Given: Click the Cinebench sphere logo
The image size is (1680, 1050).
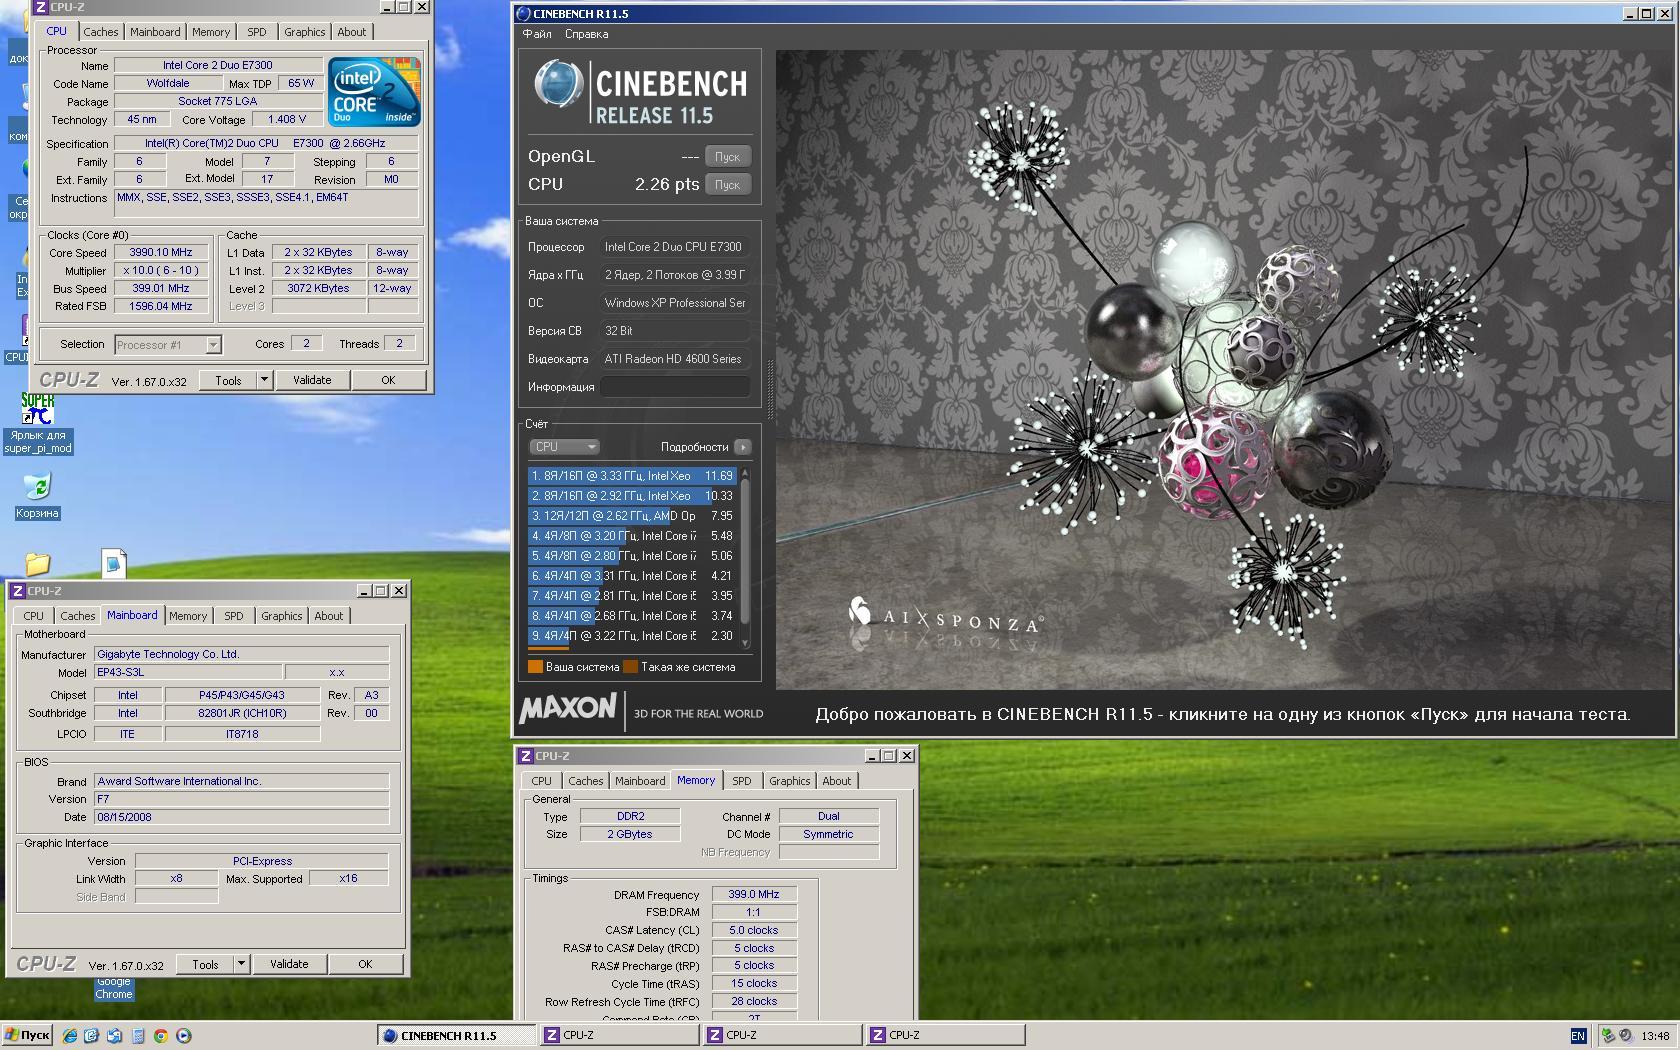Looking at the screenshot, I should click(558, 83).
